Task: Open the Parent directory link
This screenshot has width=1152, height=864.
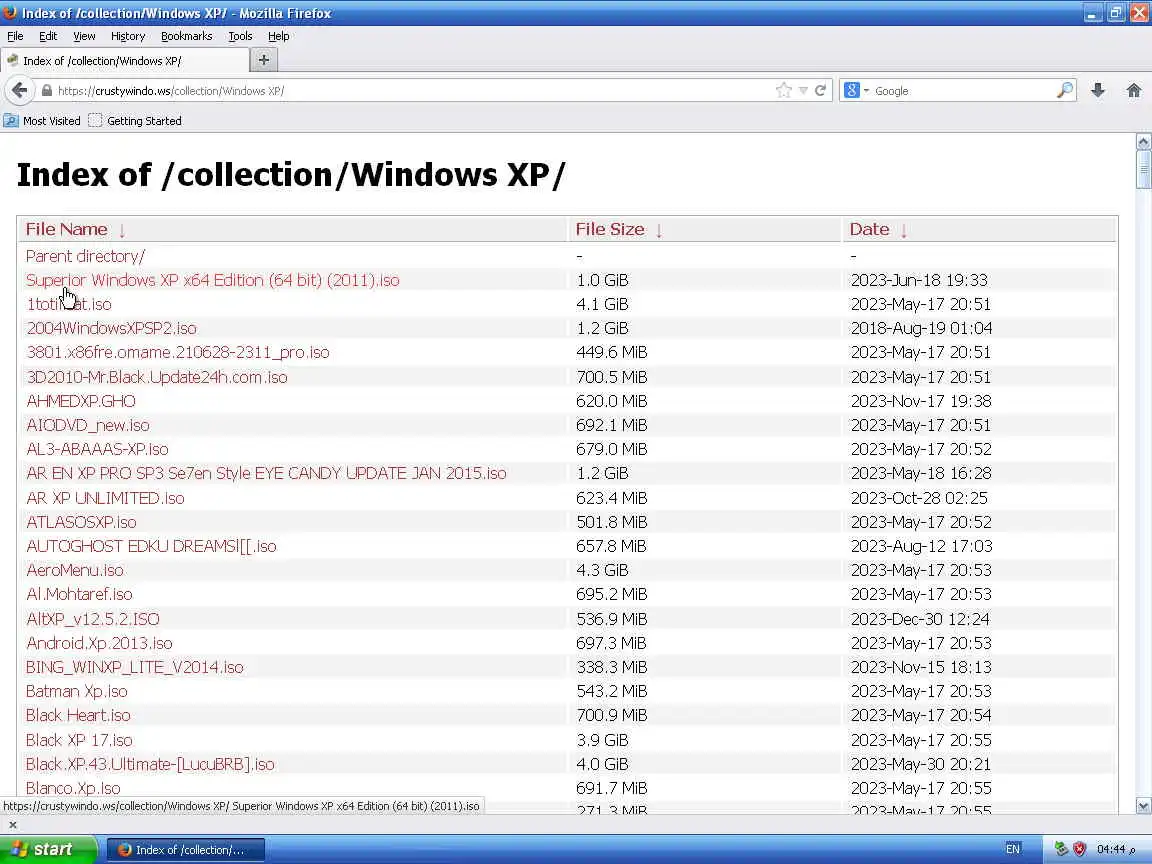Action: (x=85, y=256)
